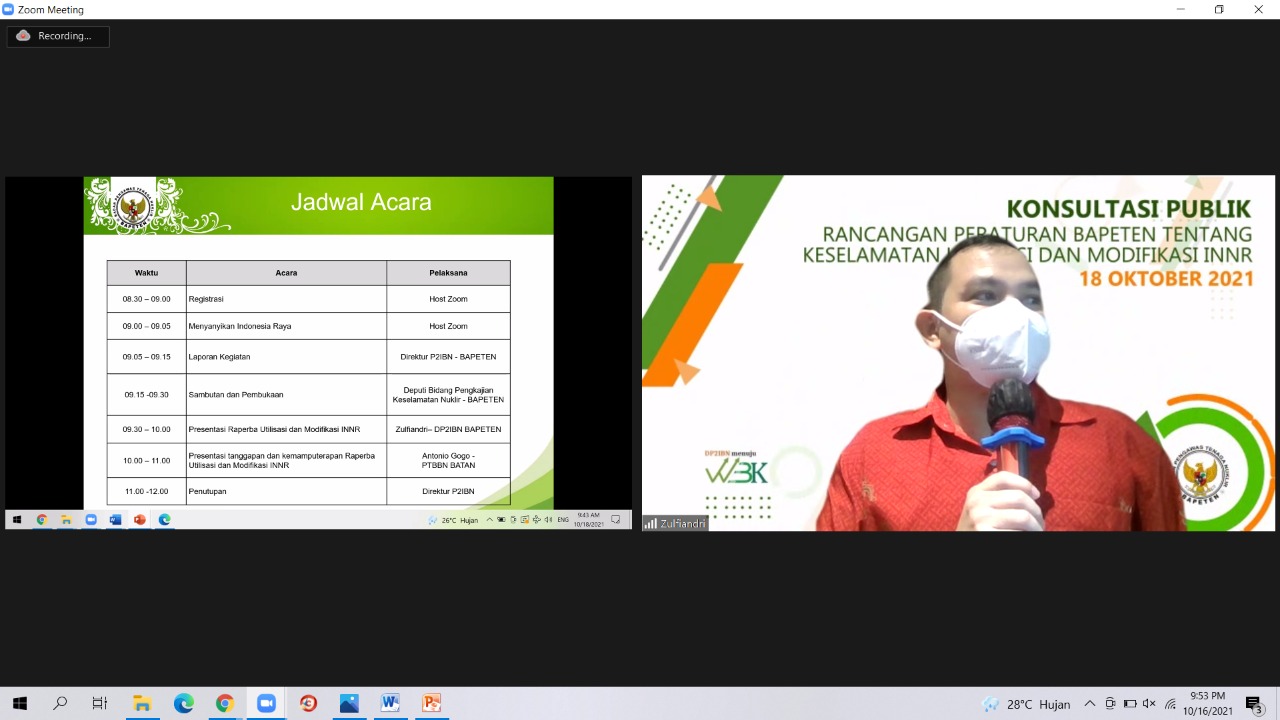
Task: Minimize the Zoom Meeting window
Action: click(1183, 9)
